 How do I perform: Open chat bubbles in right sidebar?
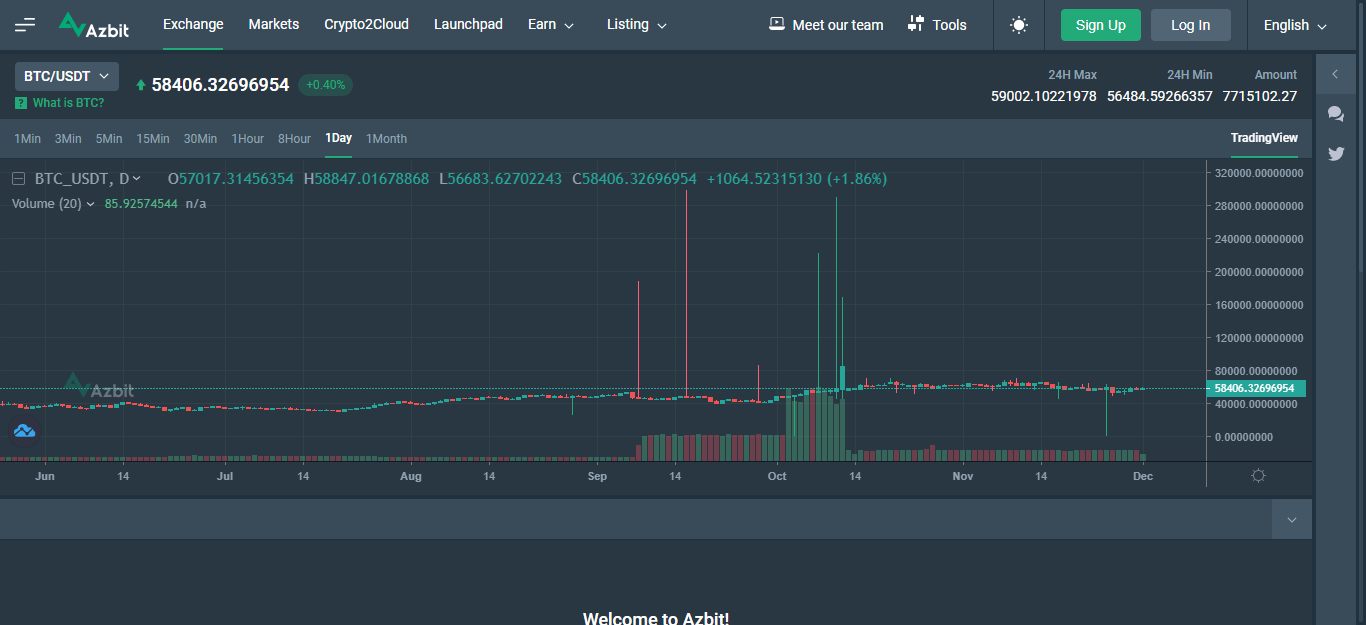click(x=1336, y=114)
